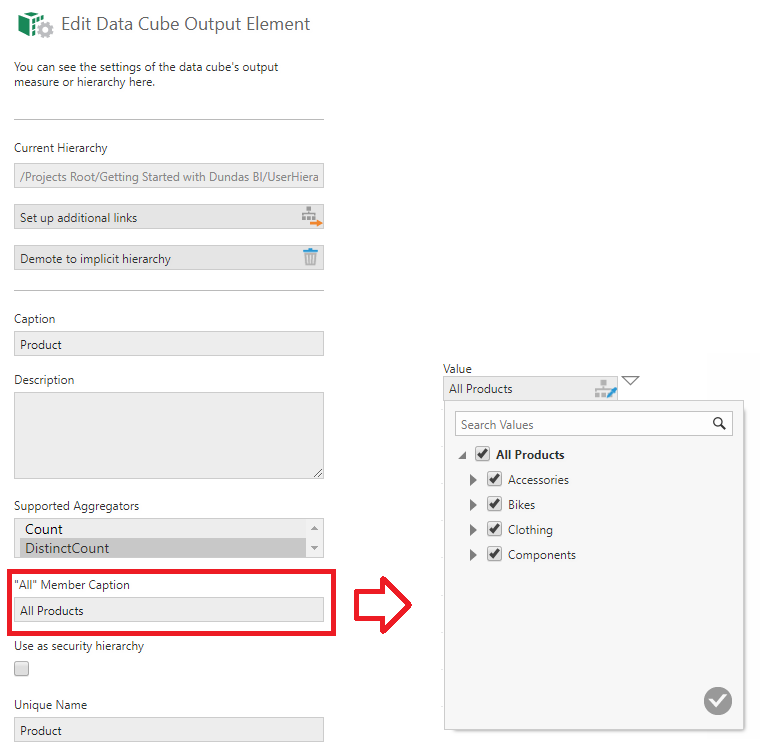The height and width of the screenshot is (754, 773).
Task: Uncheck the Components checkbox
Action: click(x=494, y=555)
